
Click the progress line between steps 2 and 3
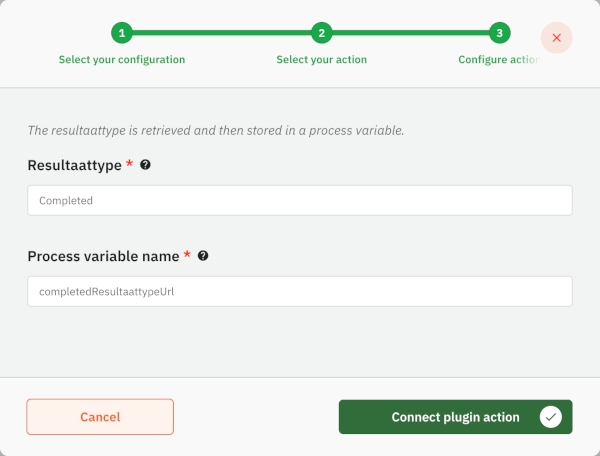pos(410,33)
